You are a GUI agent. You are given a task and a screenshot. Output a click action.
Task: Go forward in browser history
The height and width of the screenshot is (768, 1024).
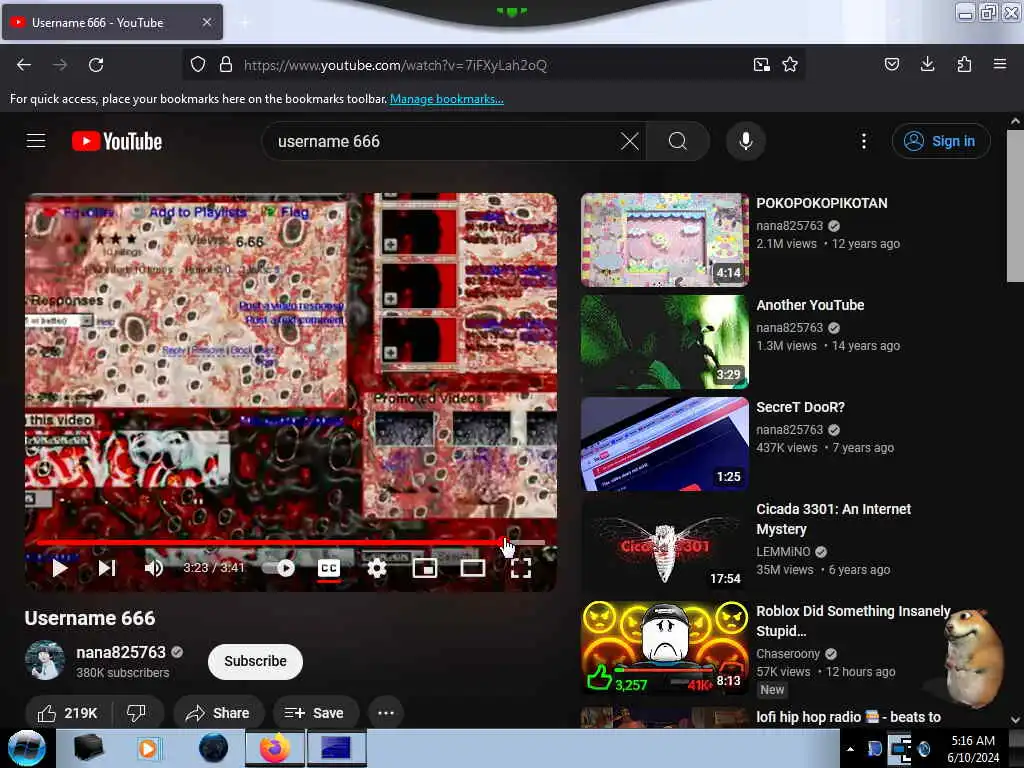[x=59, y=65]
